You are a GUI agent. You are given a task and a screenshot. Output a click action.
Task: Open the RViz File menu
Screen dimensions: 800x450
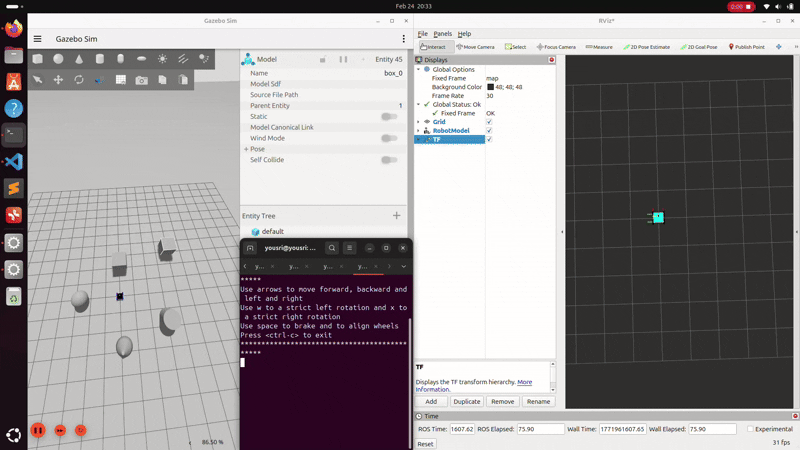[422, 34]
